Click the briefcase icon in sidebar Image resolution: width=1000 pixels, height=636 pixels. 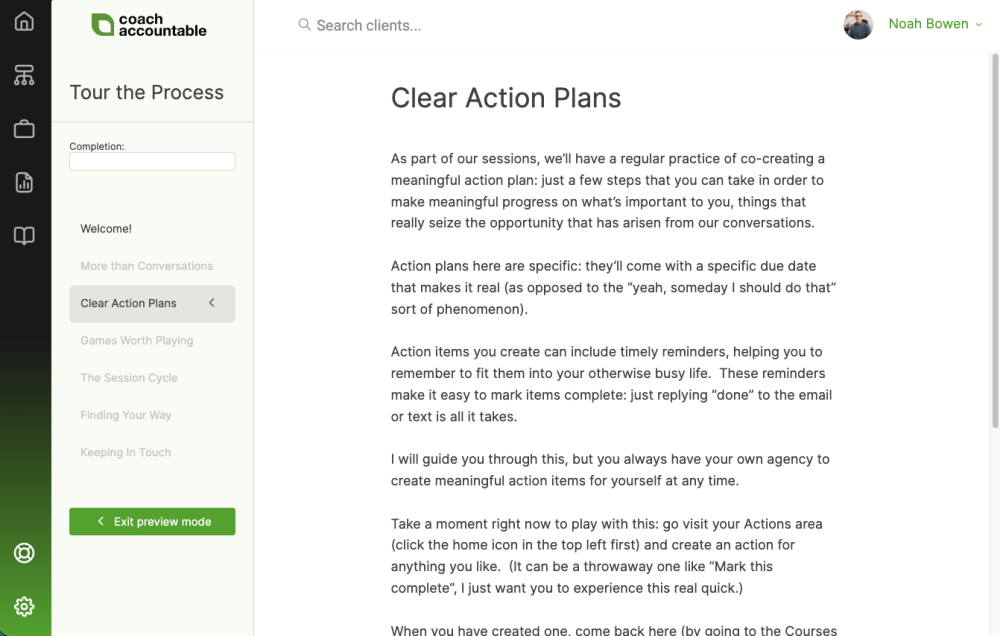tap(24, 129)
